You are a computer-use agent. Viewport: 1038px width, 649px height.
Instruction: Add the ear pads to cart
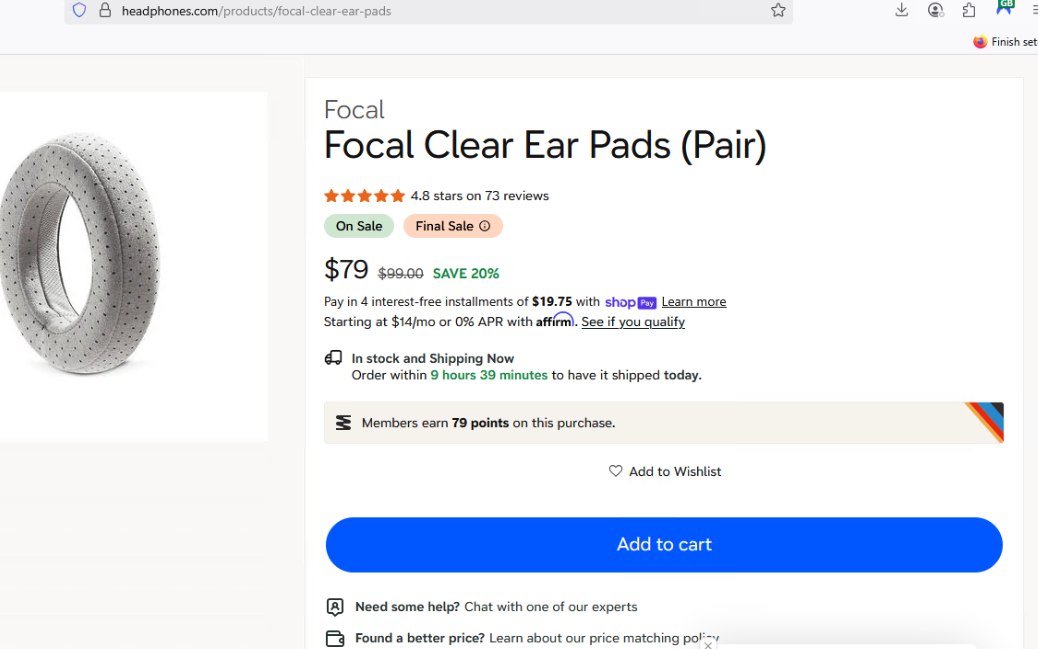tap(664, 545)
